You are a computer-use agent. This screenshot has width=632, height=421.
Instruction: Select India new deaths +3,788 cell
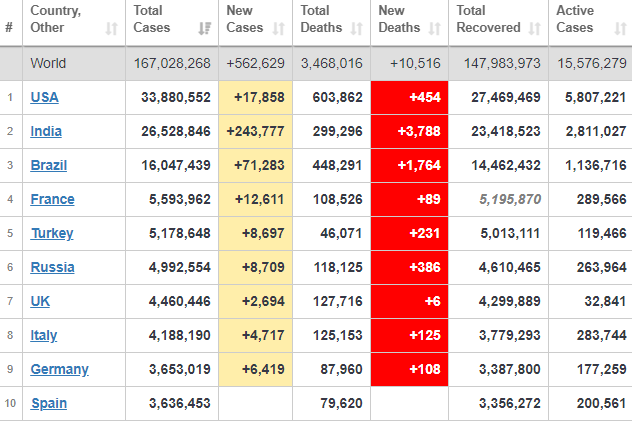[410, 131]
